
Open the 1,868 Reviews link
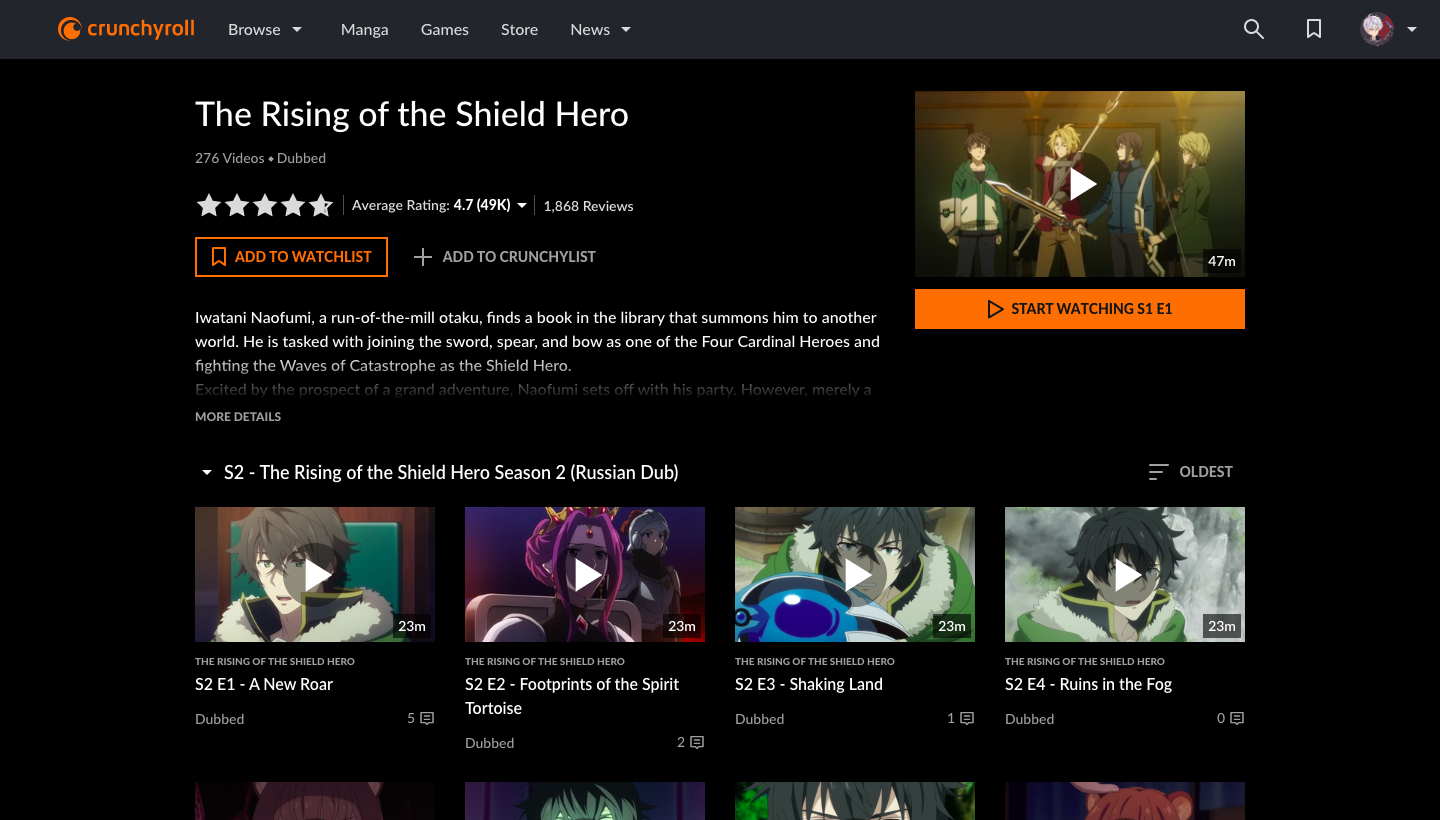[x=588, y=206]
